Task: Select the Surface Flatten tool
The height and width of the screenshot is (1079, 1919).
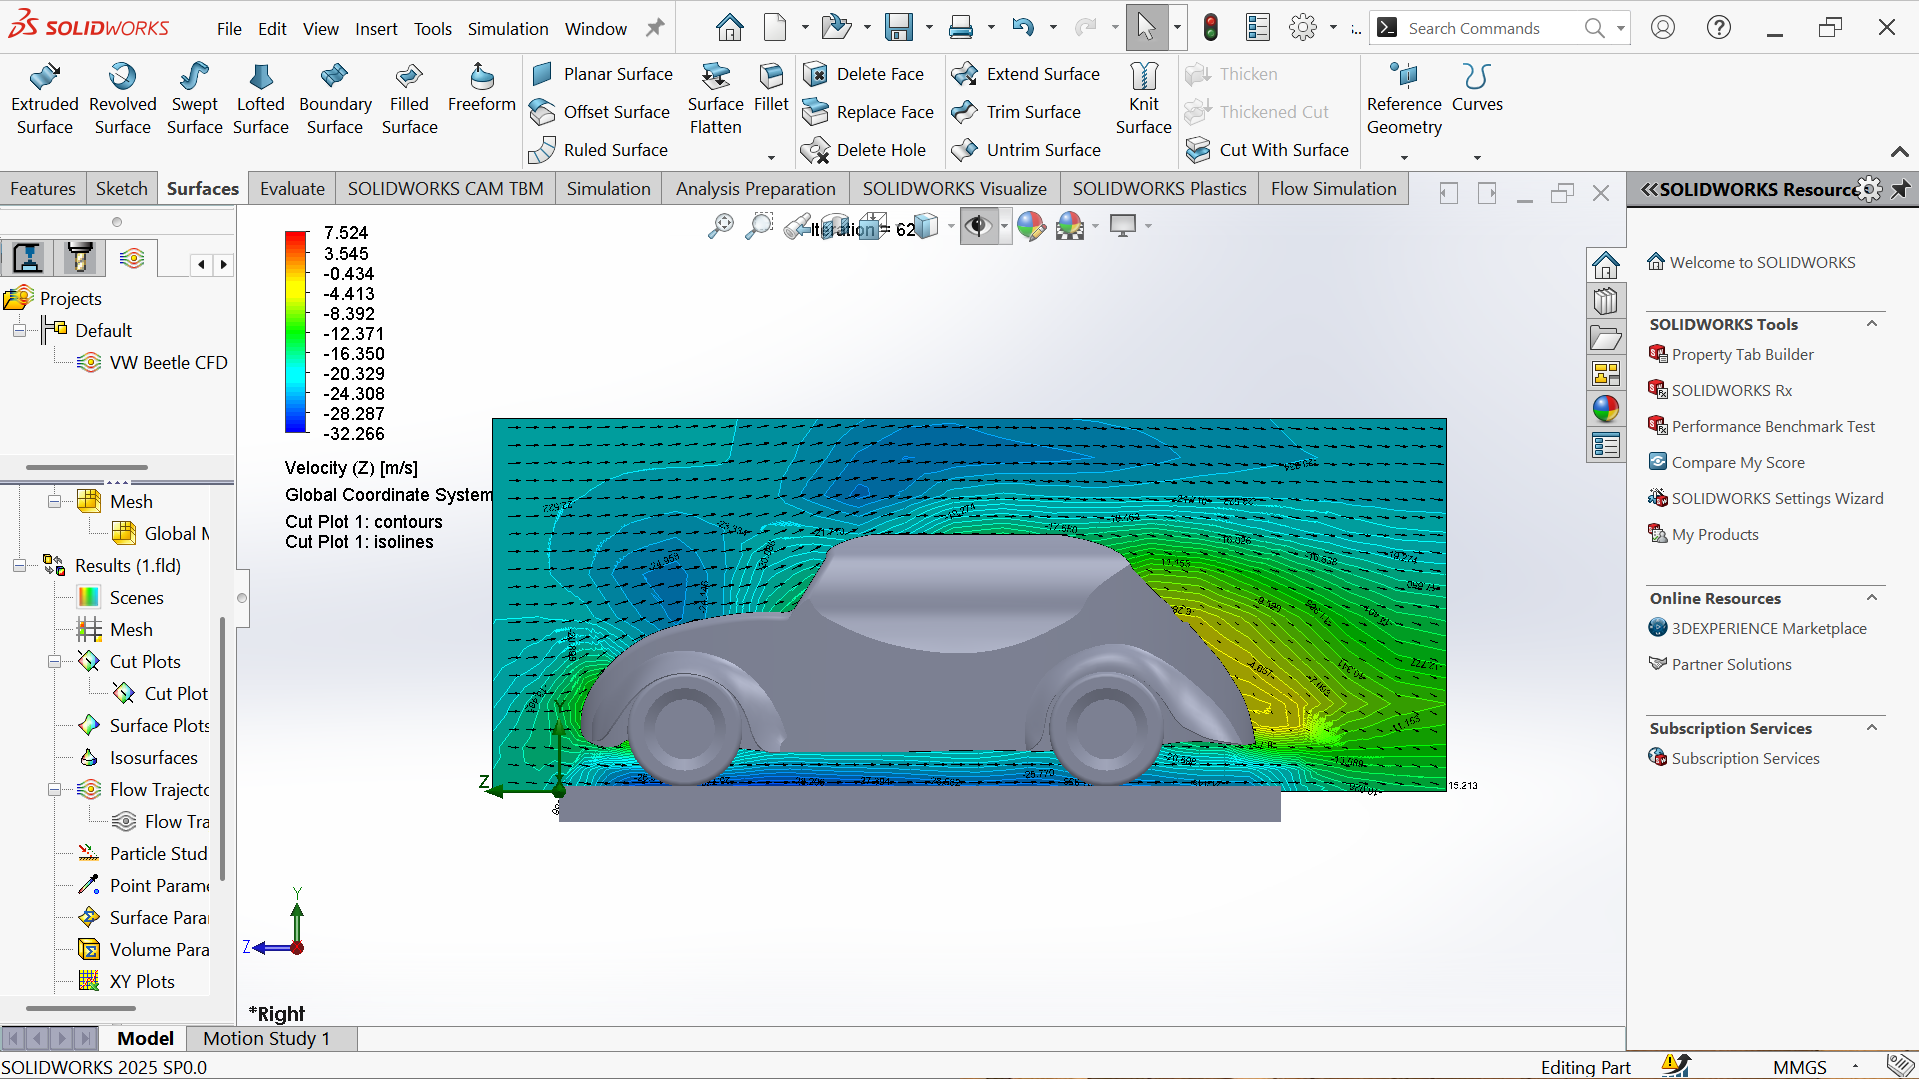Action: click(x=715, y=99)
